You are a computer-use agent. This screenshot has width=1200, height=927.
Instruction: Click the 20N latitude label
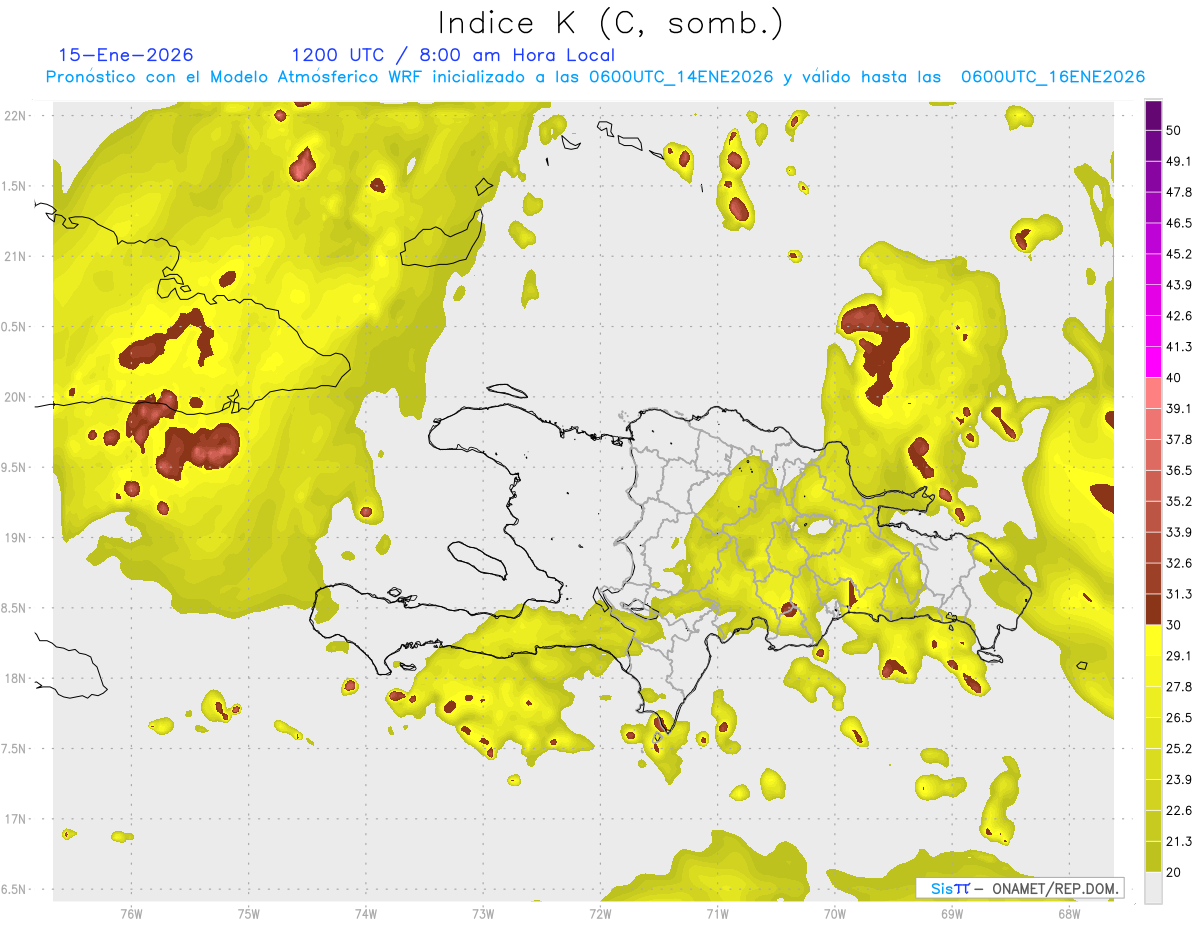[15, 397]
